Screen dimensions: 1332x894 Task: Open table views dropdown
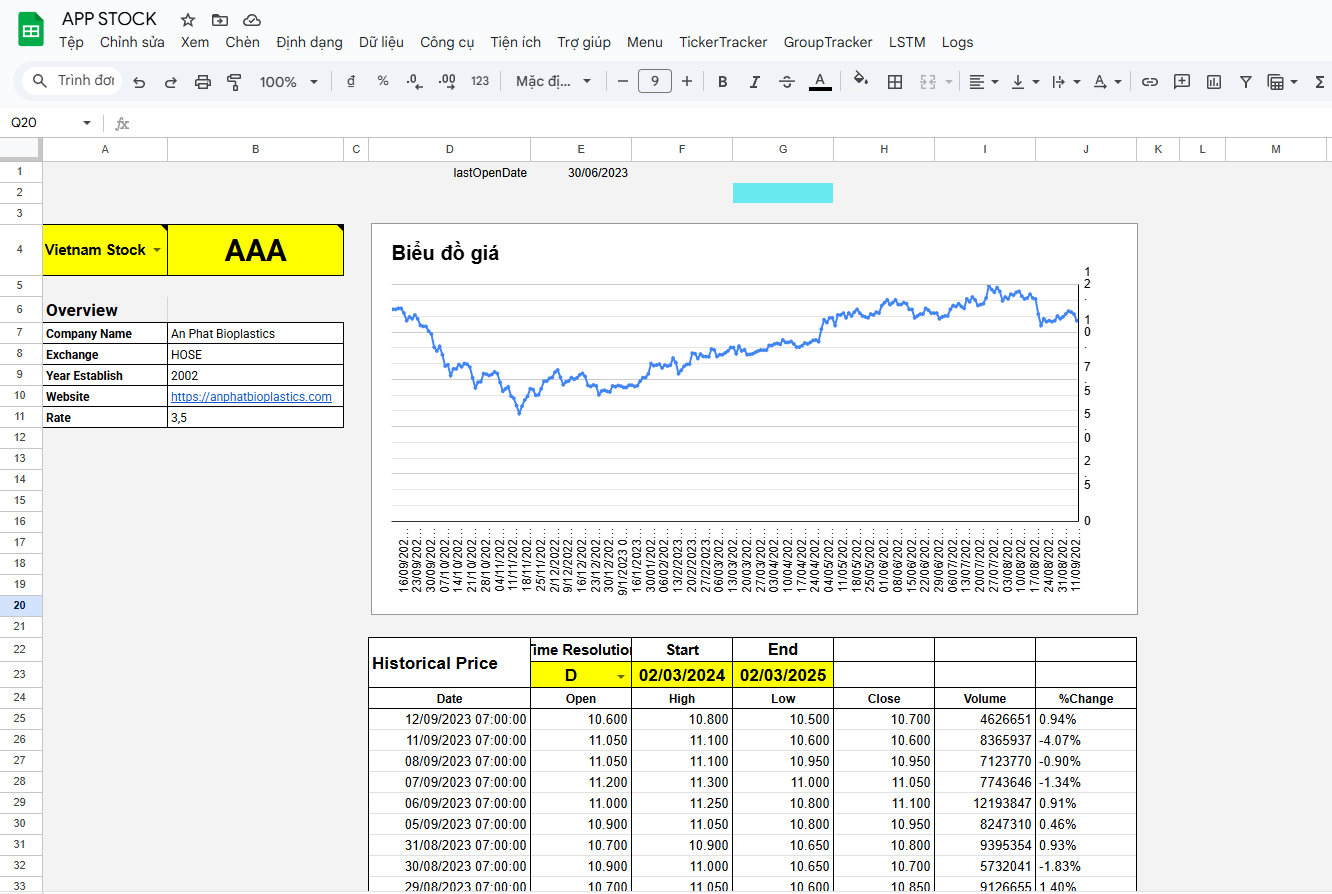tap(1282, 82)
